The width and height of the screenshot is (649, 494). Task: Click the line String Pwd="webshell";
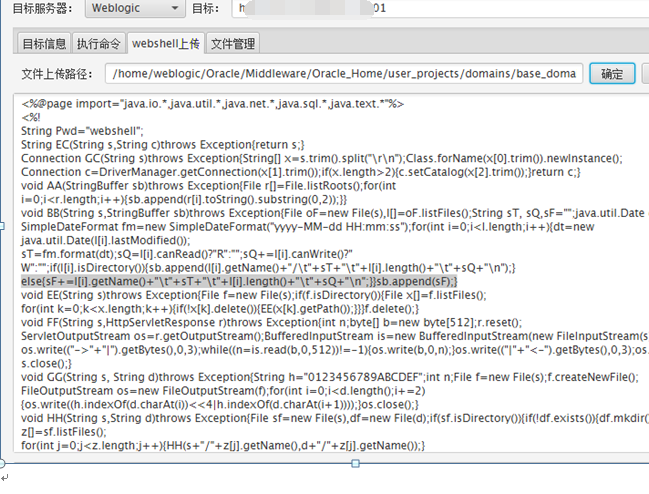click(x=82, y=131)
